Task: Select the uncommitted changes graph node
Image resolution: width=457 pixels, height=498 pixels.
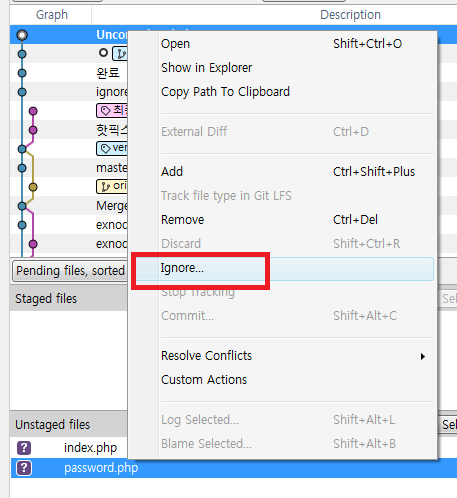Action: point(22,35)
